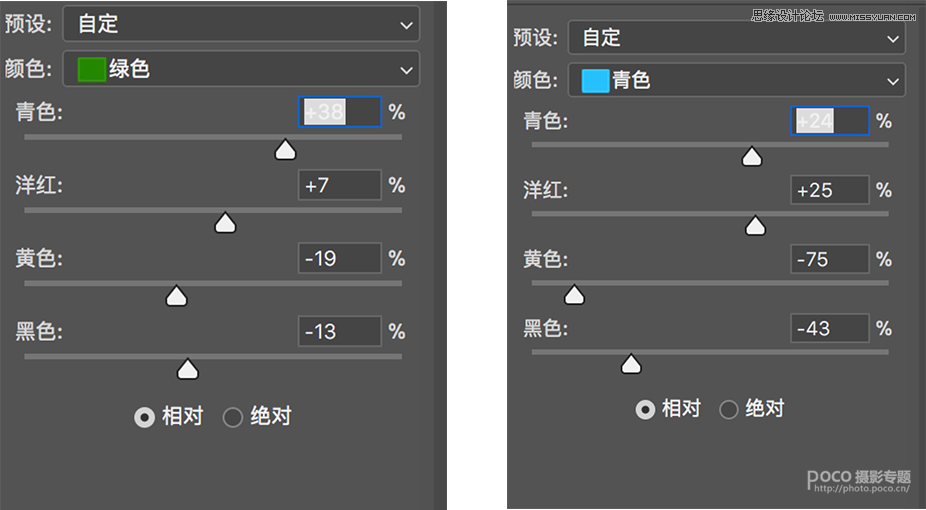Click the green color swatch in left panel
Viewport: 926px width, 510px height.
click(92, 69)
